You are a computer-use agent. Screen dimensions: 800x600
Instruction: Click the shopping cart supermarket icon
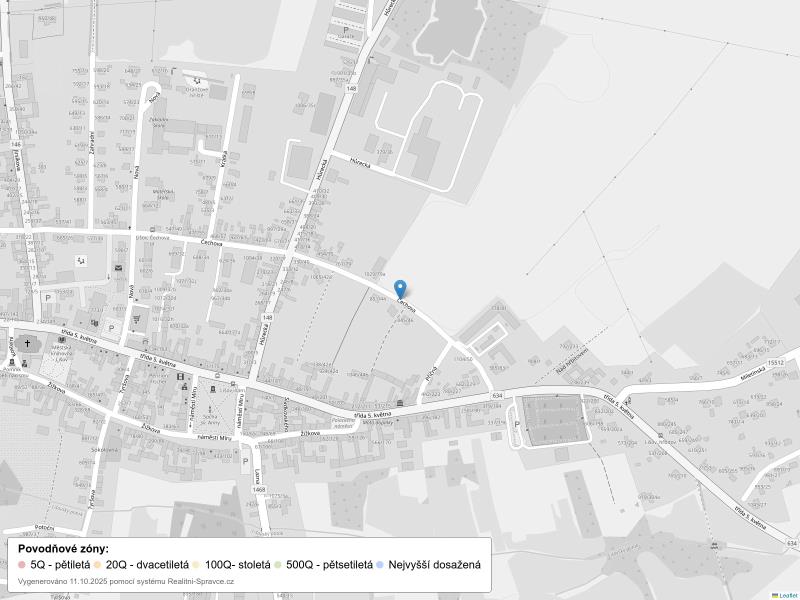[x=137, y=317]
